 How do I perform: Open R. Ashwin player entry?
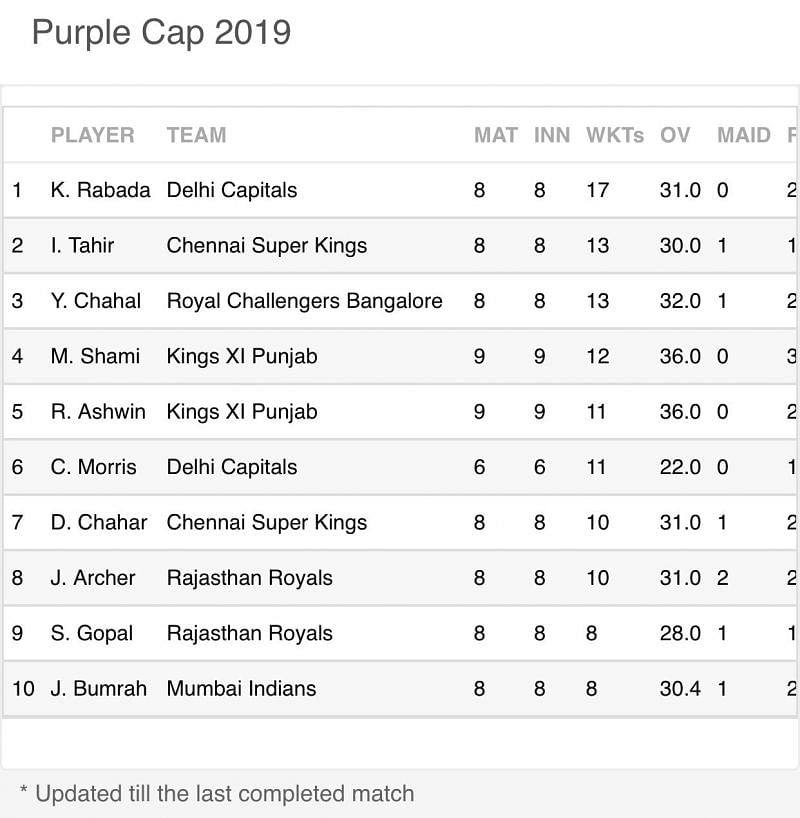click(x=98, y=412)
